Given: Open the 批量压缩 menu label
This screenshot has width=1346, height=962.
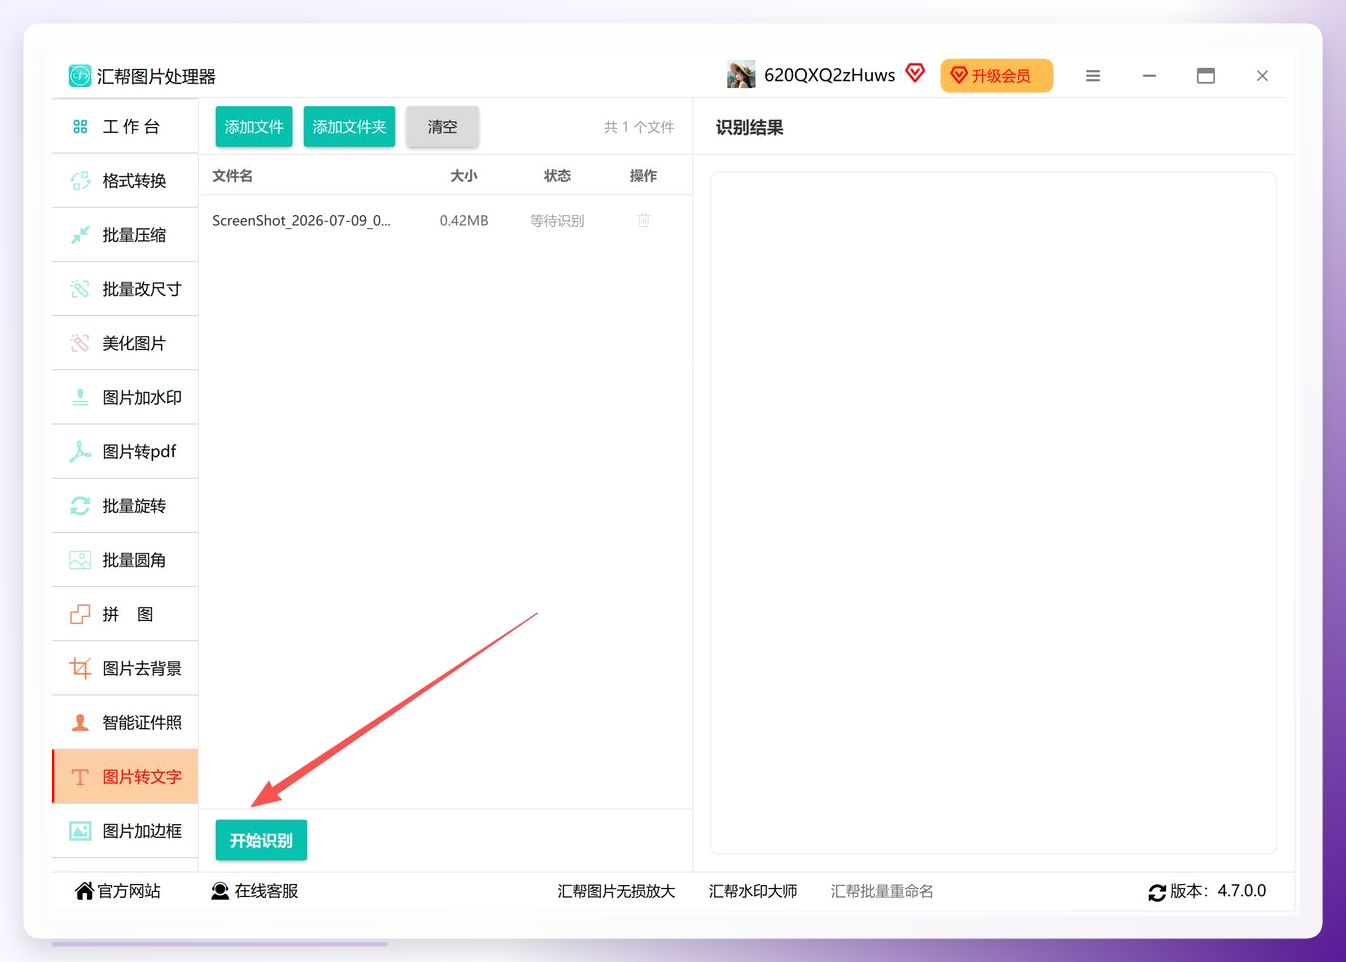Looking at the screenshot, I should pos(134,235).
